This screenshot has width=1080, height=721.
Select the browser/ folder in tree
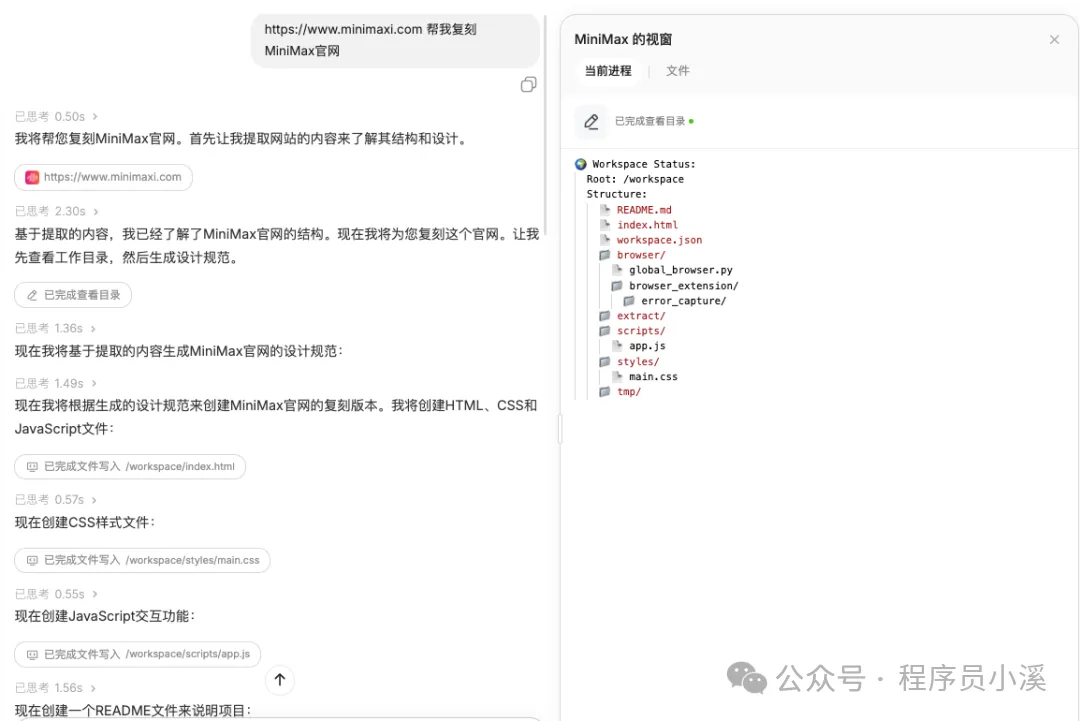(x=641, y=255)
